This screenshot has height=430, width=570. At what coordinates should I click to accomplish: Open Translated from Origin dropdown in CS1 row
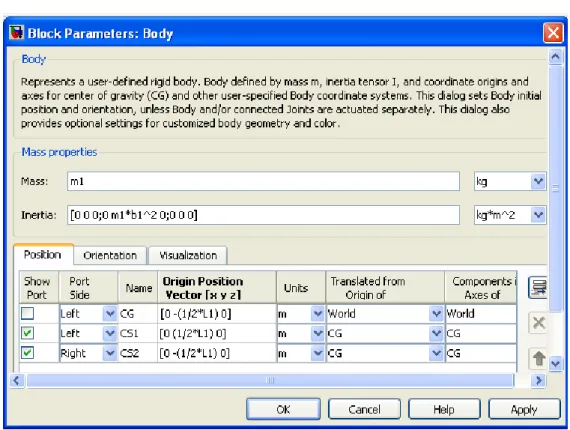point(435,333)
